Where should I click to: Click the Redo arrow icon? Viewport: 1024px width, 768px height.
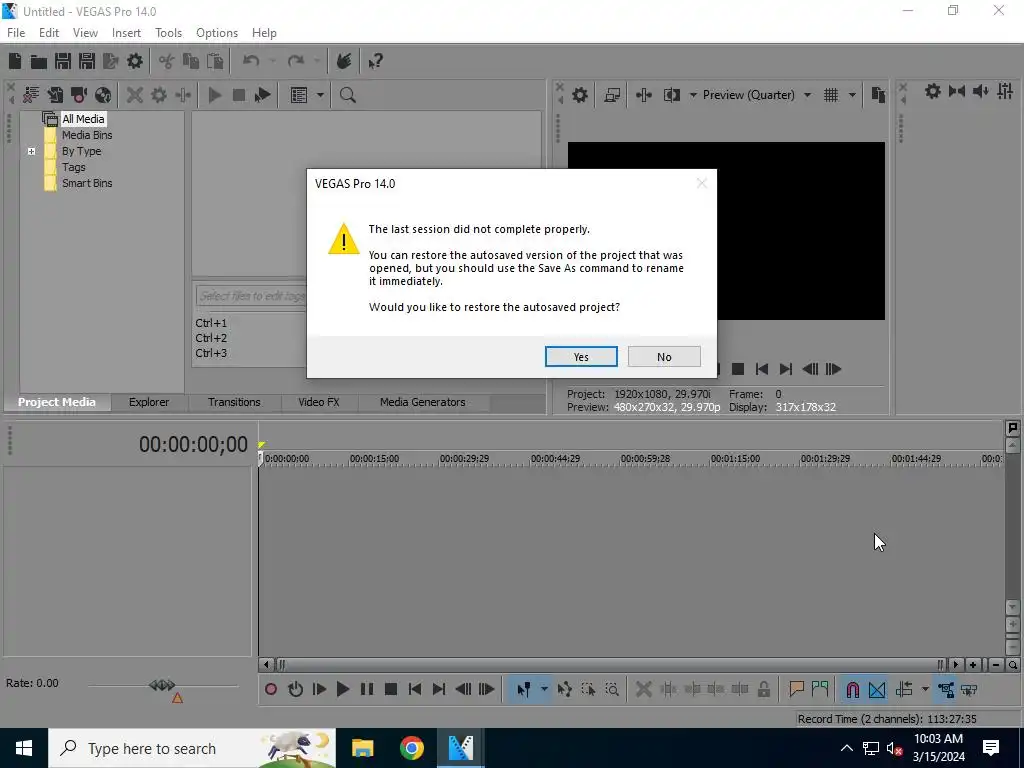click(296, 61)
